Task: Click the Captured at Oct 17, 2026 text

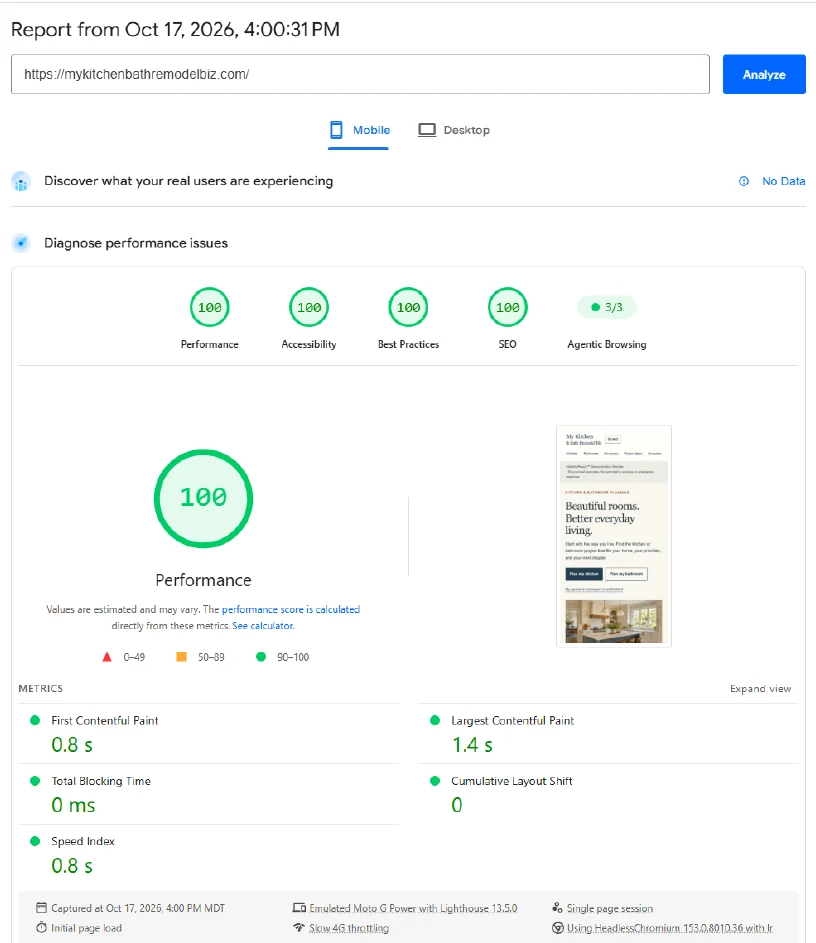Action: pyautogui.click(x=138, y=908)
